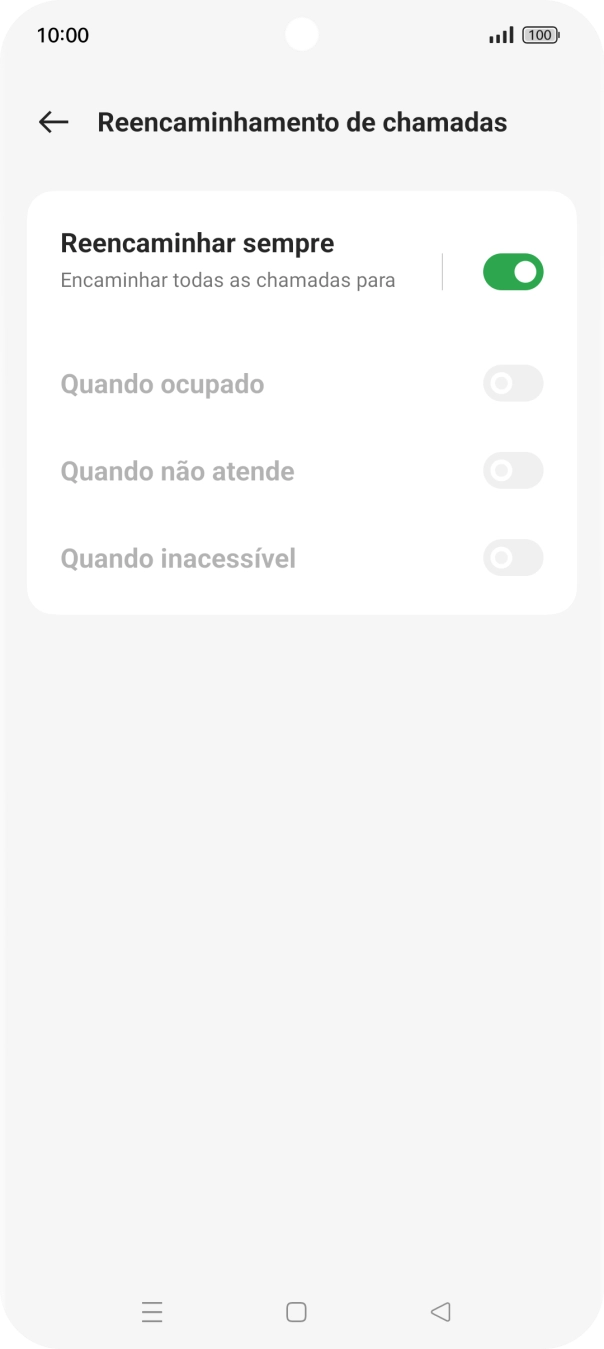Select the Quando ocupado option row
This screenshot has height=1349, width=604.
point(162,384)
